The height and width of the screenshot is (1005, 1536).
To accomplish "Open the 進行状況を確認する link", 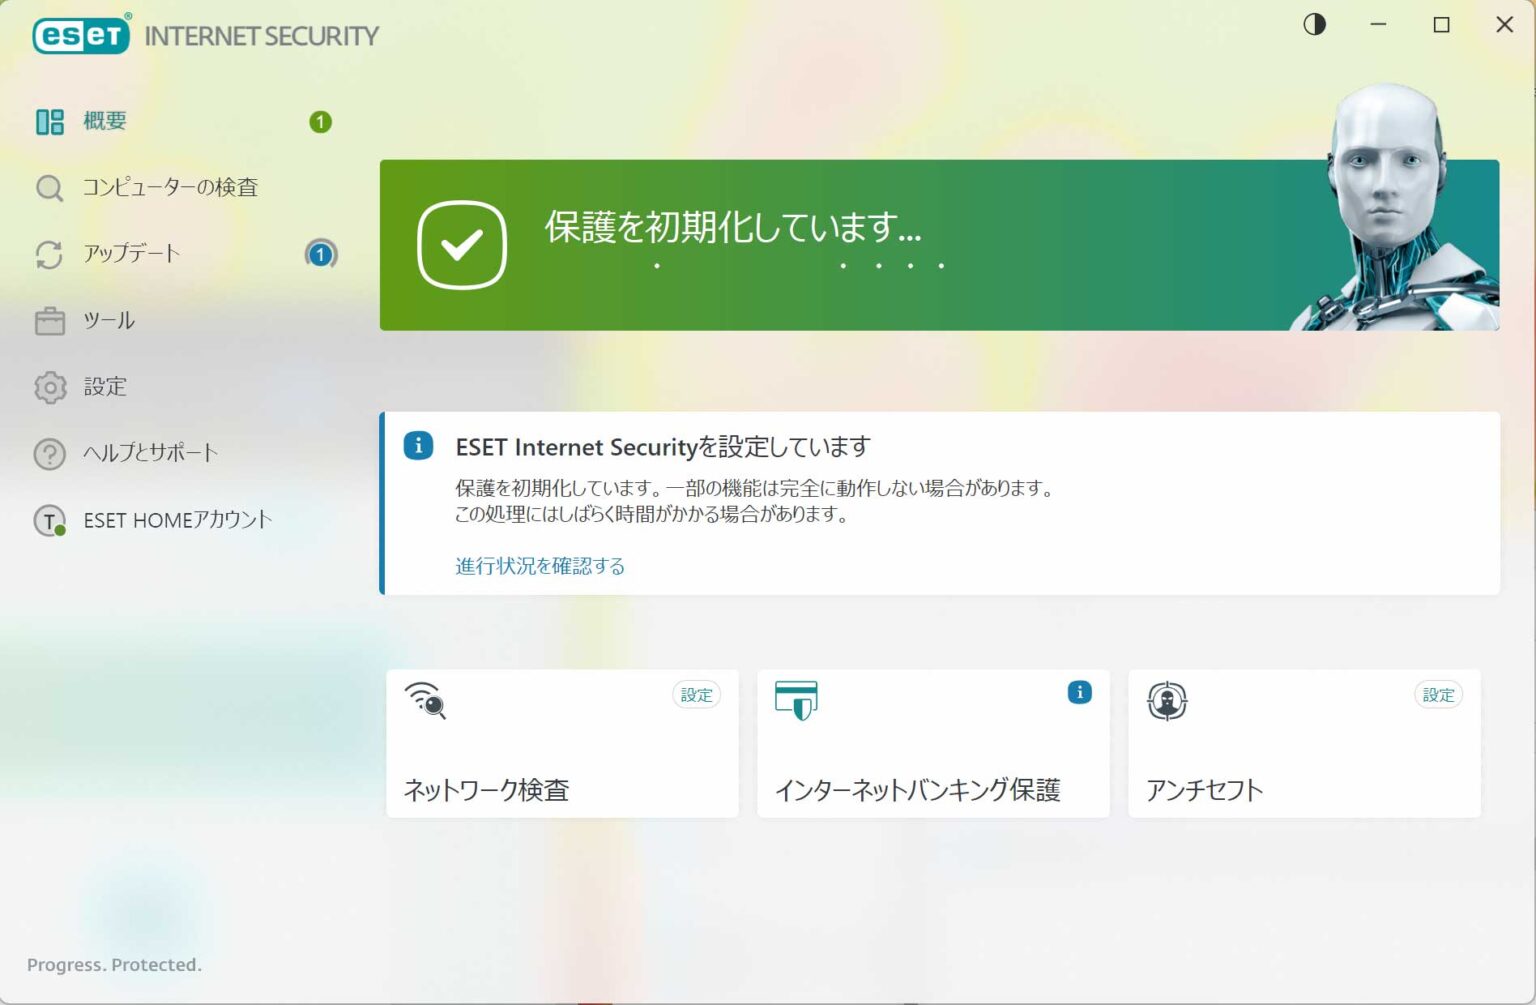I will 539,565.
